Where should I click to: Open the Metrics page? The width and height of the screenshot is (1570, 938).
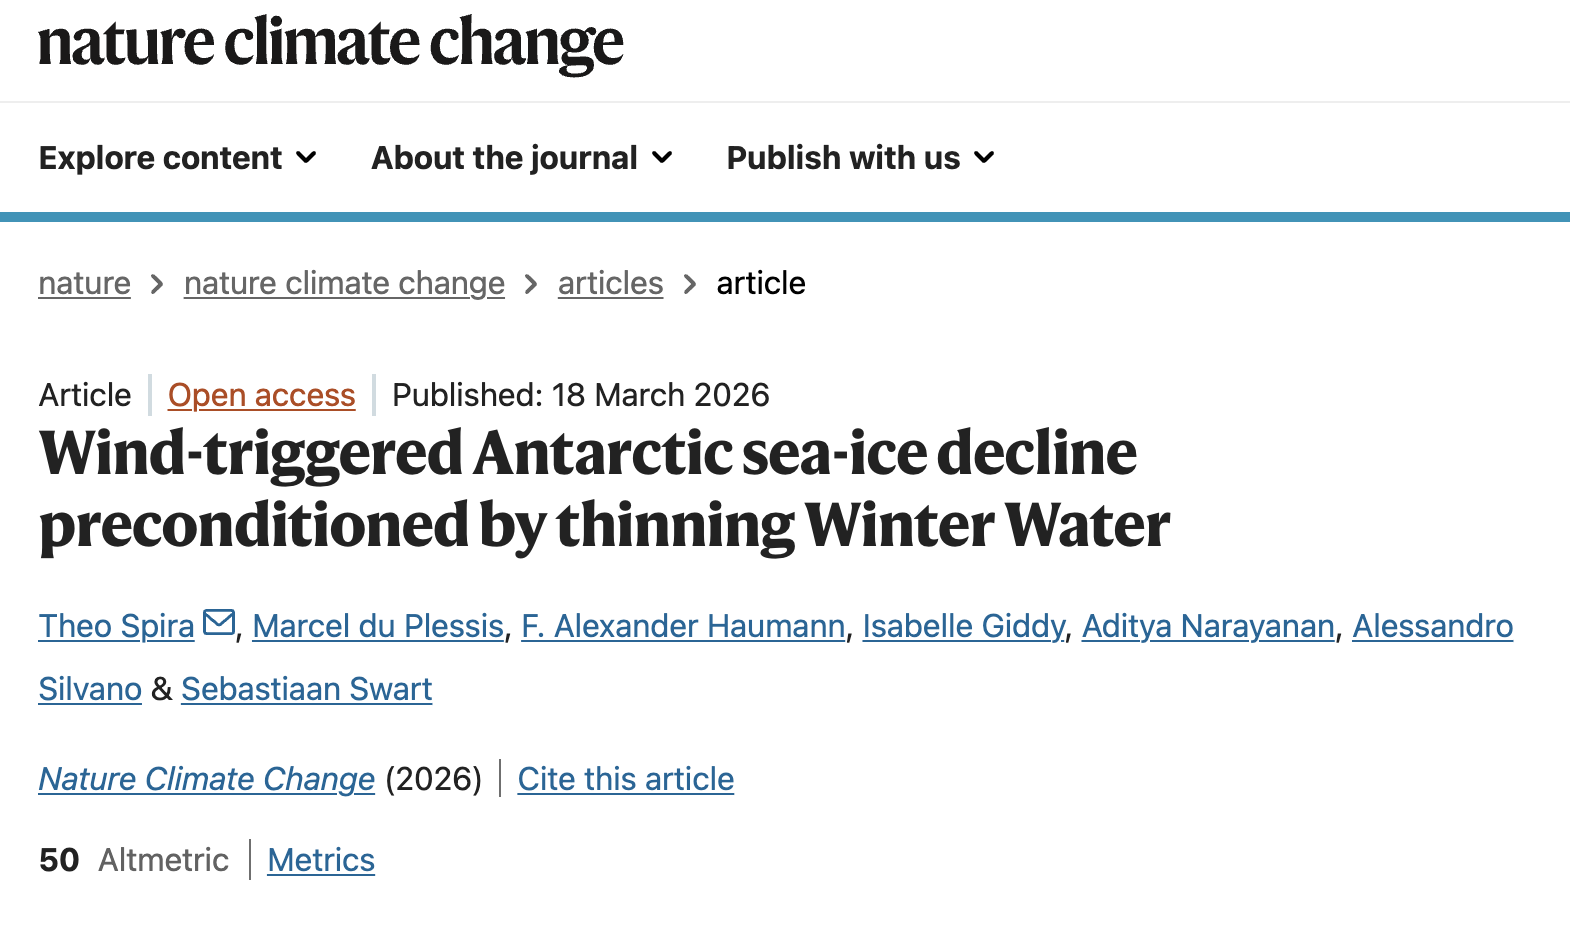pyautogui.click(x=321, y=860)
